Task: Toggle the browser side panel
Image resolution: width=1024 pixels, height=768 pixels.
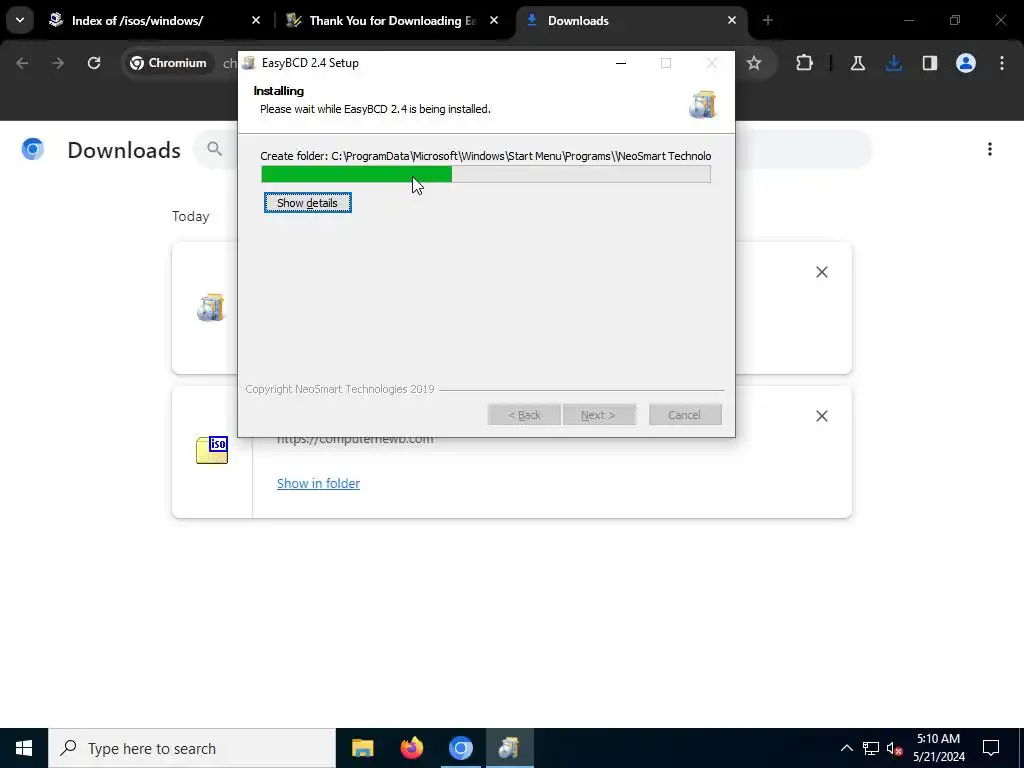Action: tap(930, 63)
